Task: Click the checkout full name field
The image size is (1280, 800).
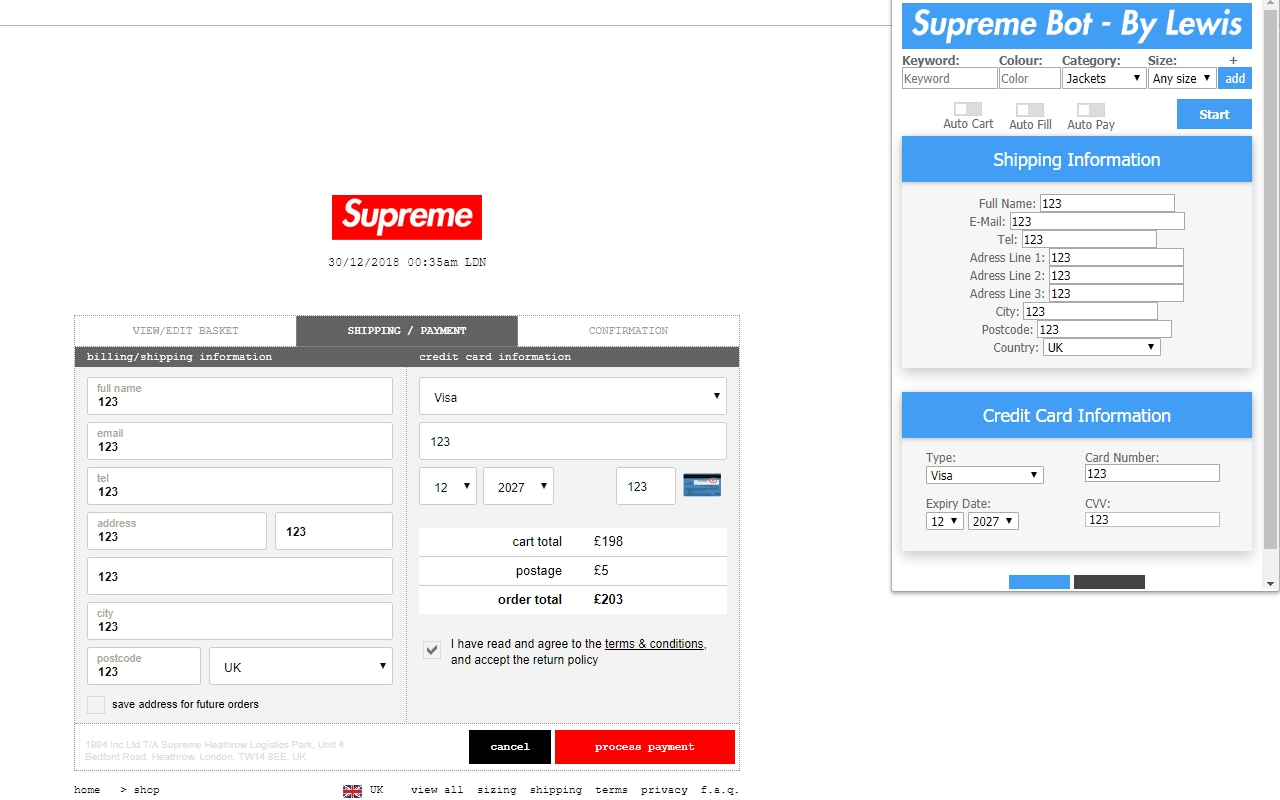Action: click(x=240, y=396)
